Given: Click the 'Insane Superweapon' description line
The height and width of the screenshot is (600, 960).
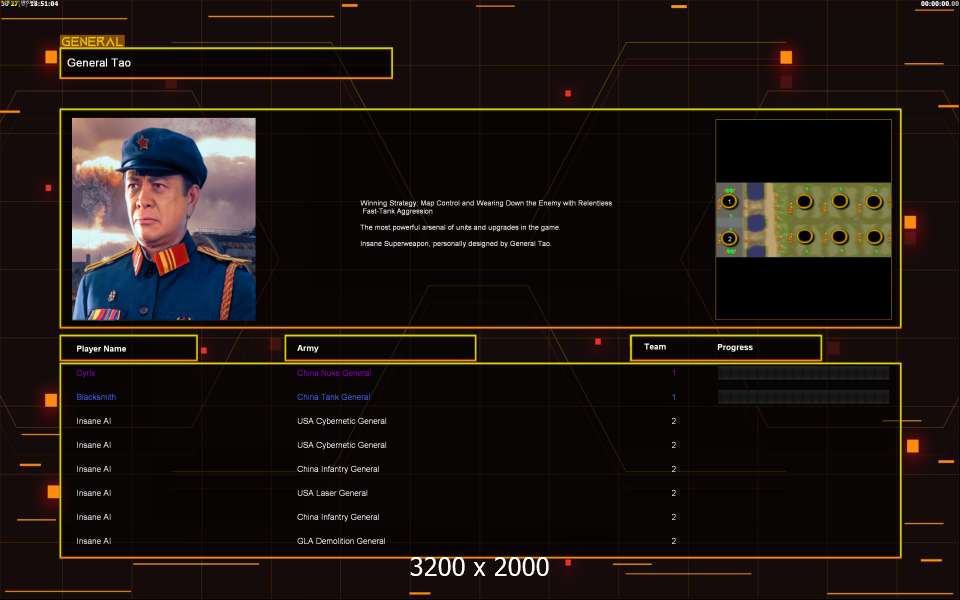Looking at the screenshot, I should (x=456, y=243).
